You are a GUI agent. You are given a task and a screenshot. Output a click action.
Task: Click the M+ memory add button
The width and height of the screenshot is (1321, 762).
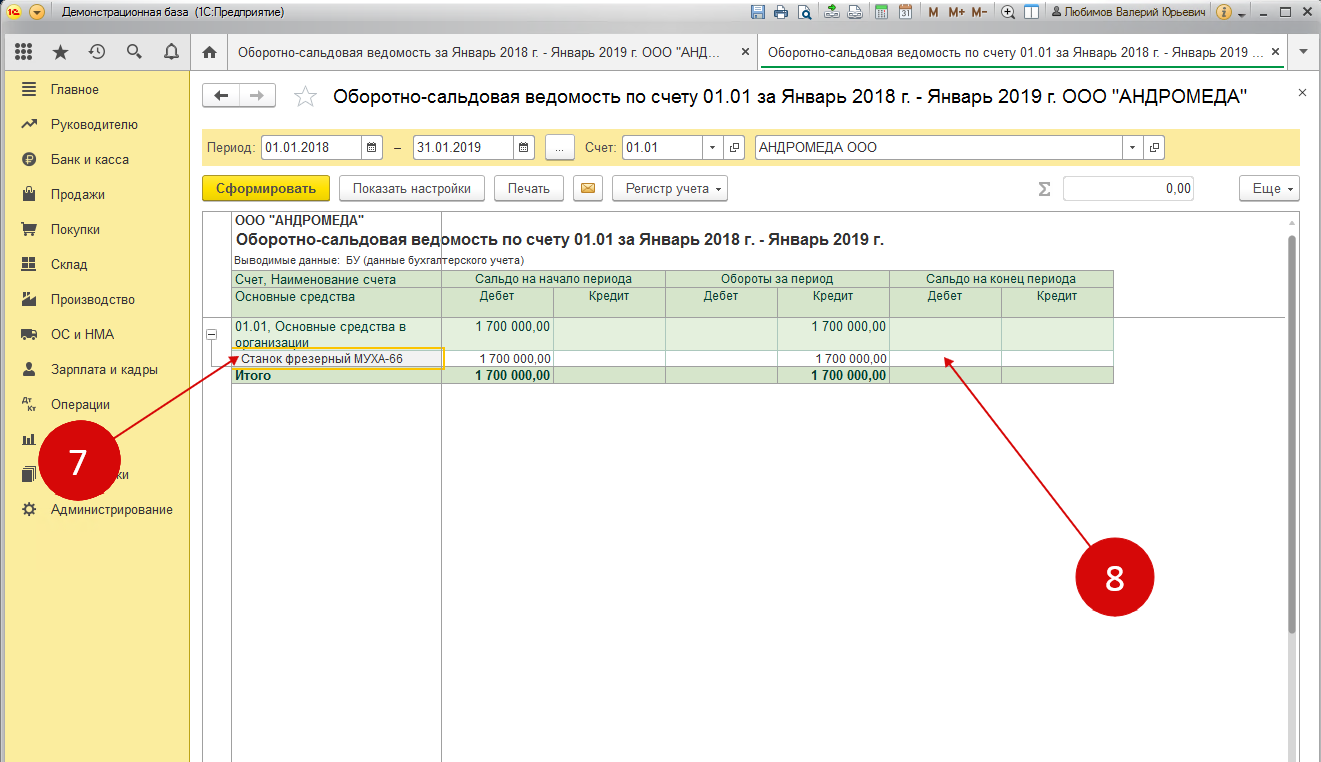[956, 13]
